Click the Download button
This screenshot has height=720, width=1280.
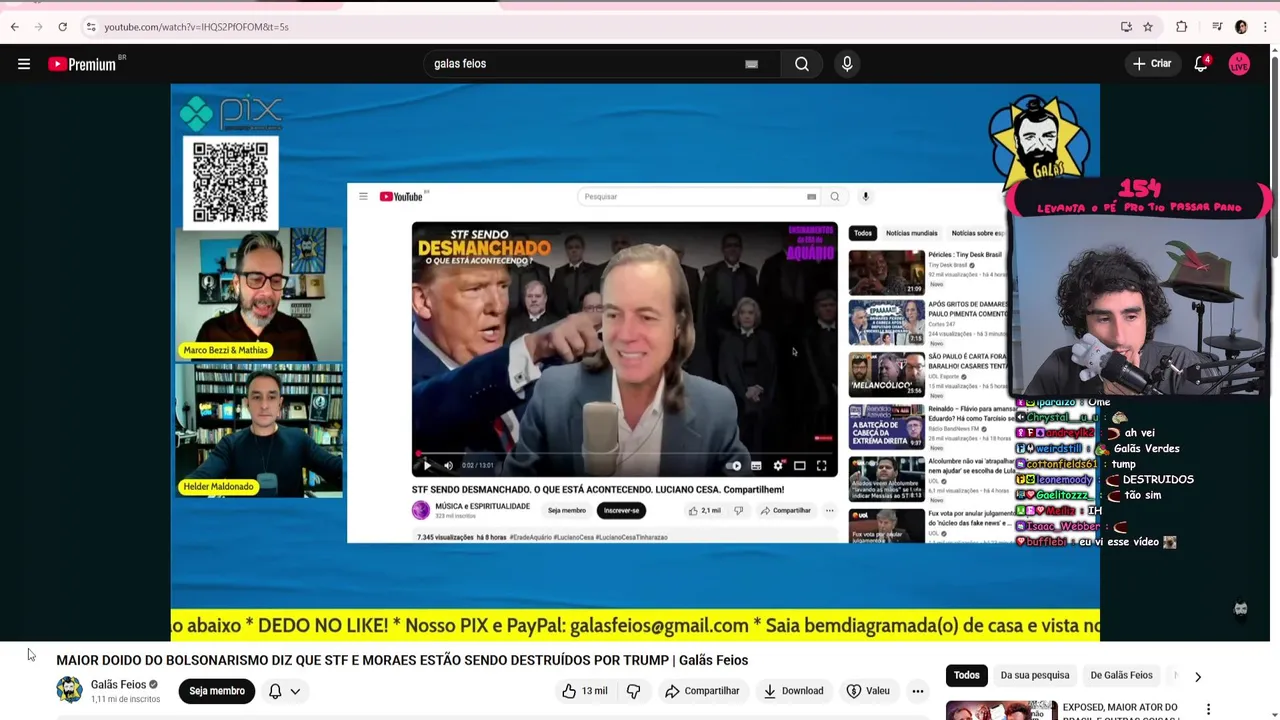pyautogui.click(x=793, y=691)
